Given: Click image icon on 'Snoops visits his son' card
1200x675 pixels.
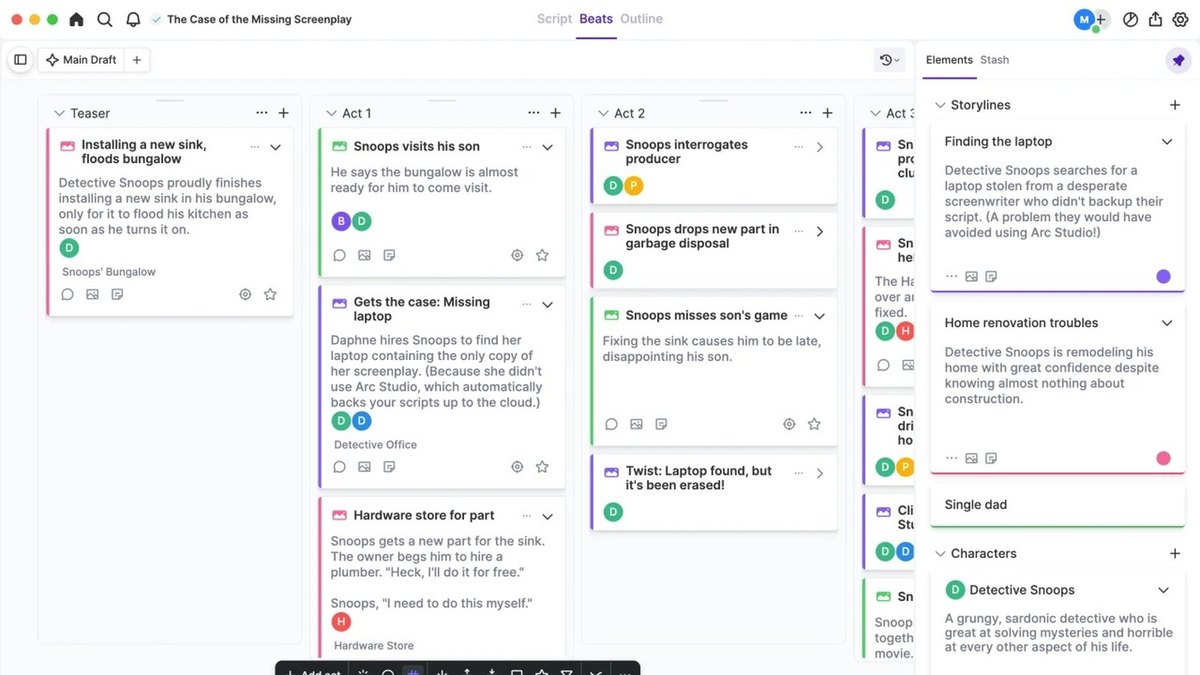Looking at the screenshot, I should pos(365,256).
